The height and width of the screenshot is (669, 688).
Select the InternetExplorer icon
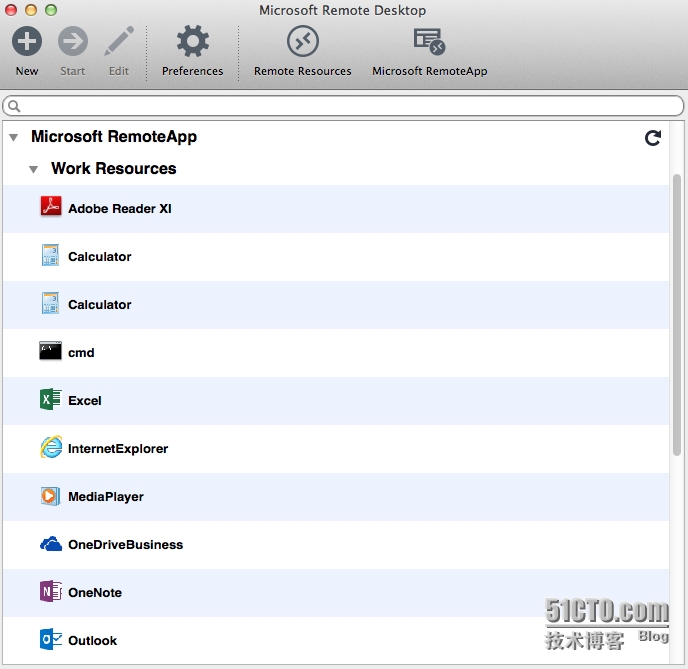51,447
